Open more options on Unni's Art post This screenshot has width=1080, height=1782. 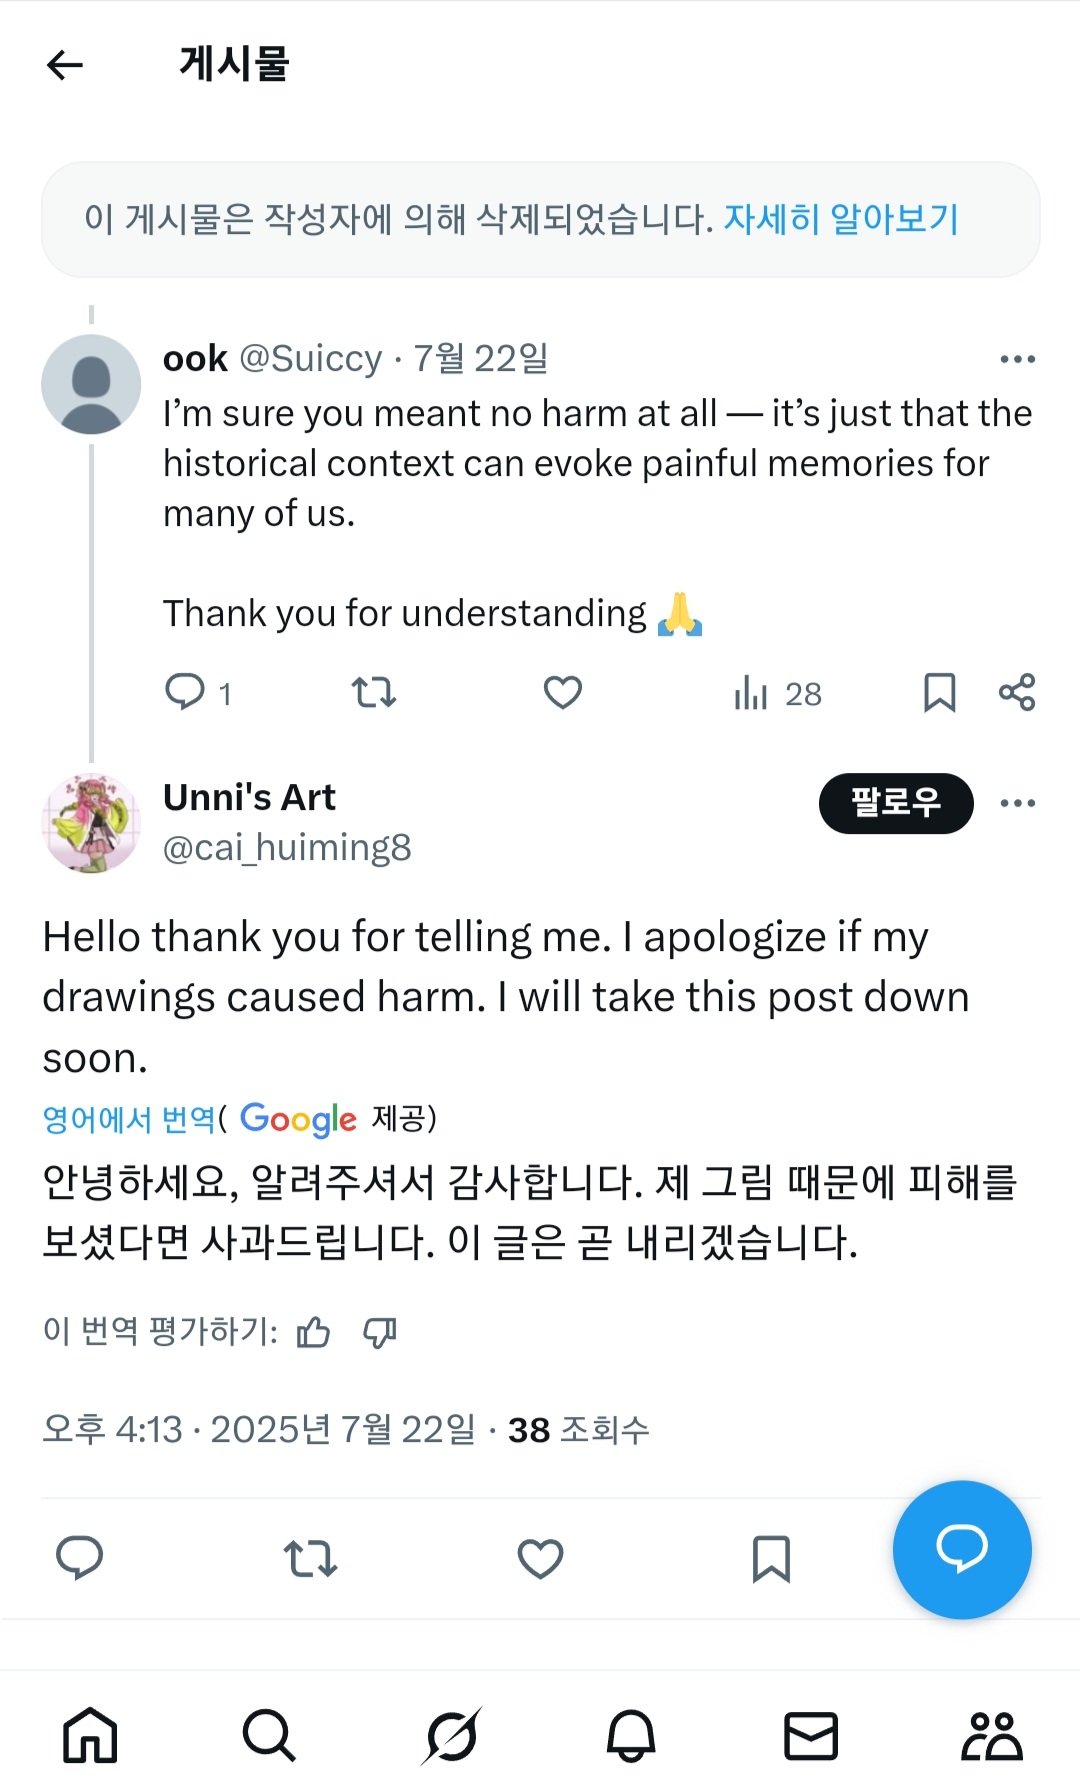1017,803
